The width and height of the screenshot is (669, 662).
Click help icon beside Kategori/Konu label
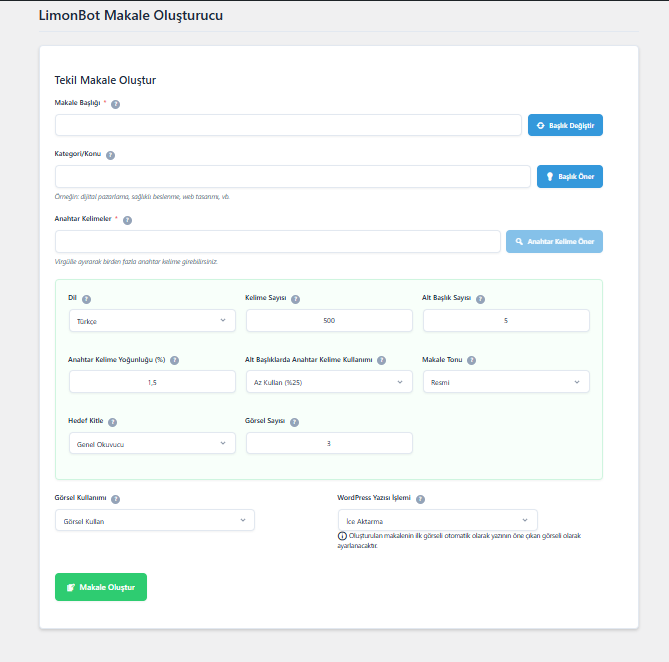(x=110, y=155)
